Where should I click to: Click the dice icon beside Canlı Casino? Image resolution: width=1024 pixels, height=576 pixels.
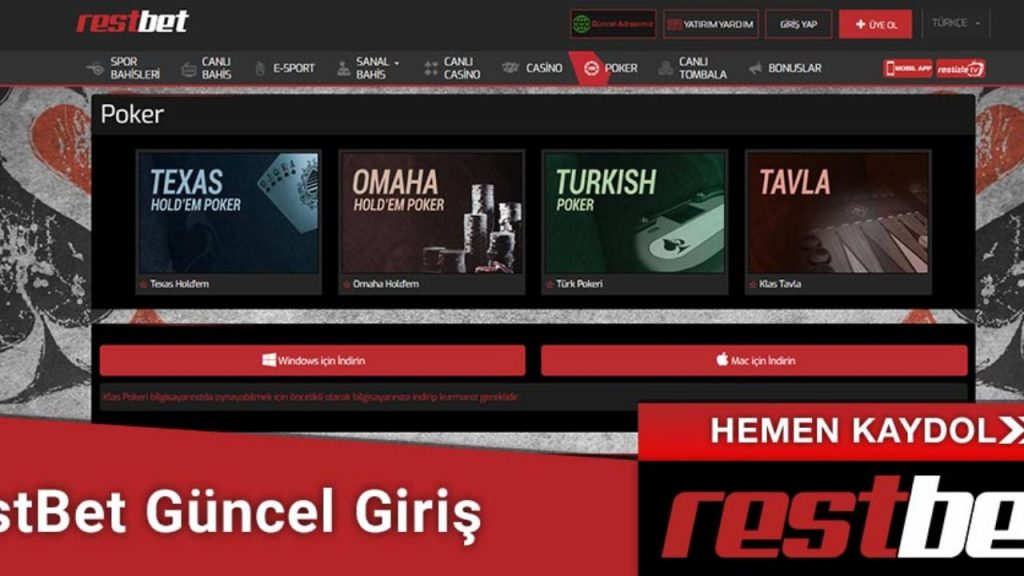coord(430,68)
